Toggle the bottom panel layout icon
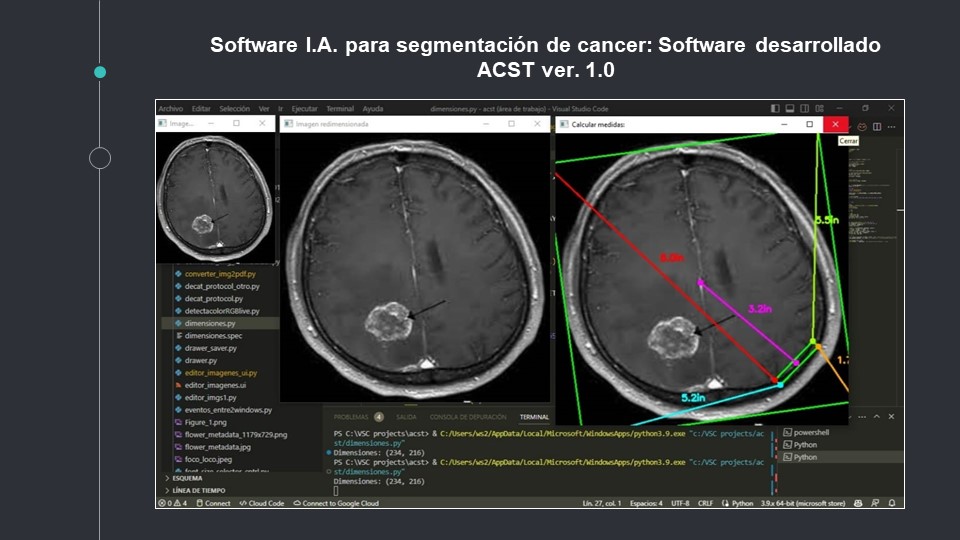 tap(791, 108)
